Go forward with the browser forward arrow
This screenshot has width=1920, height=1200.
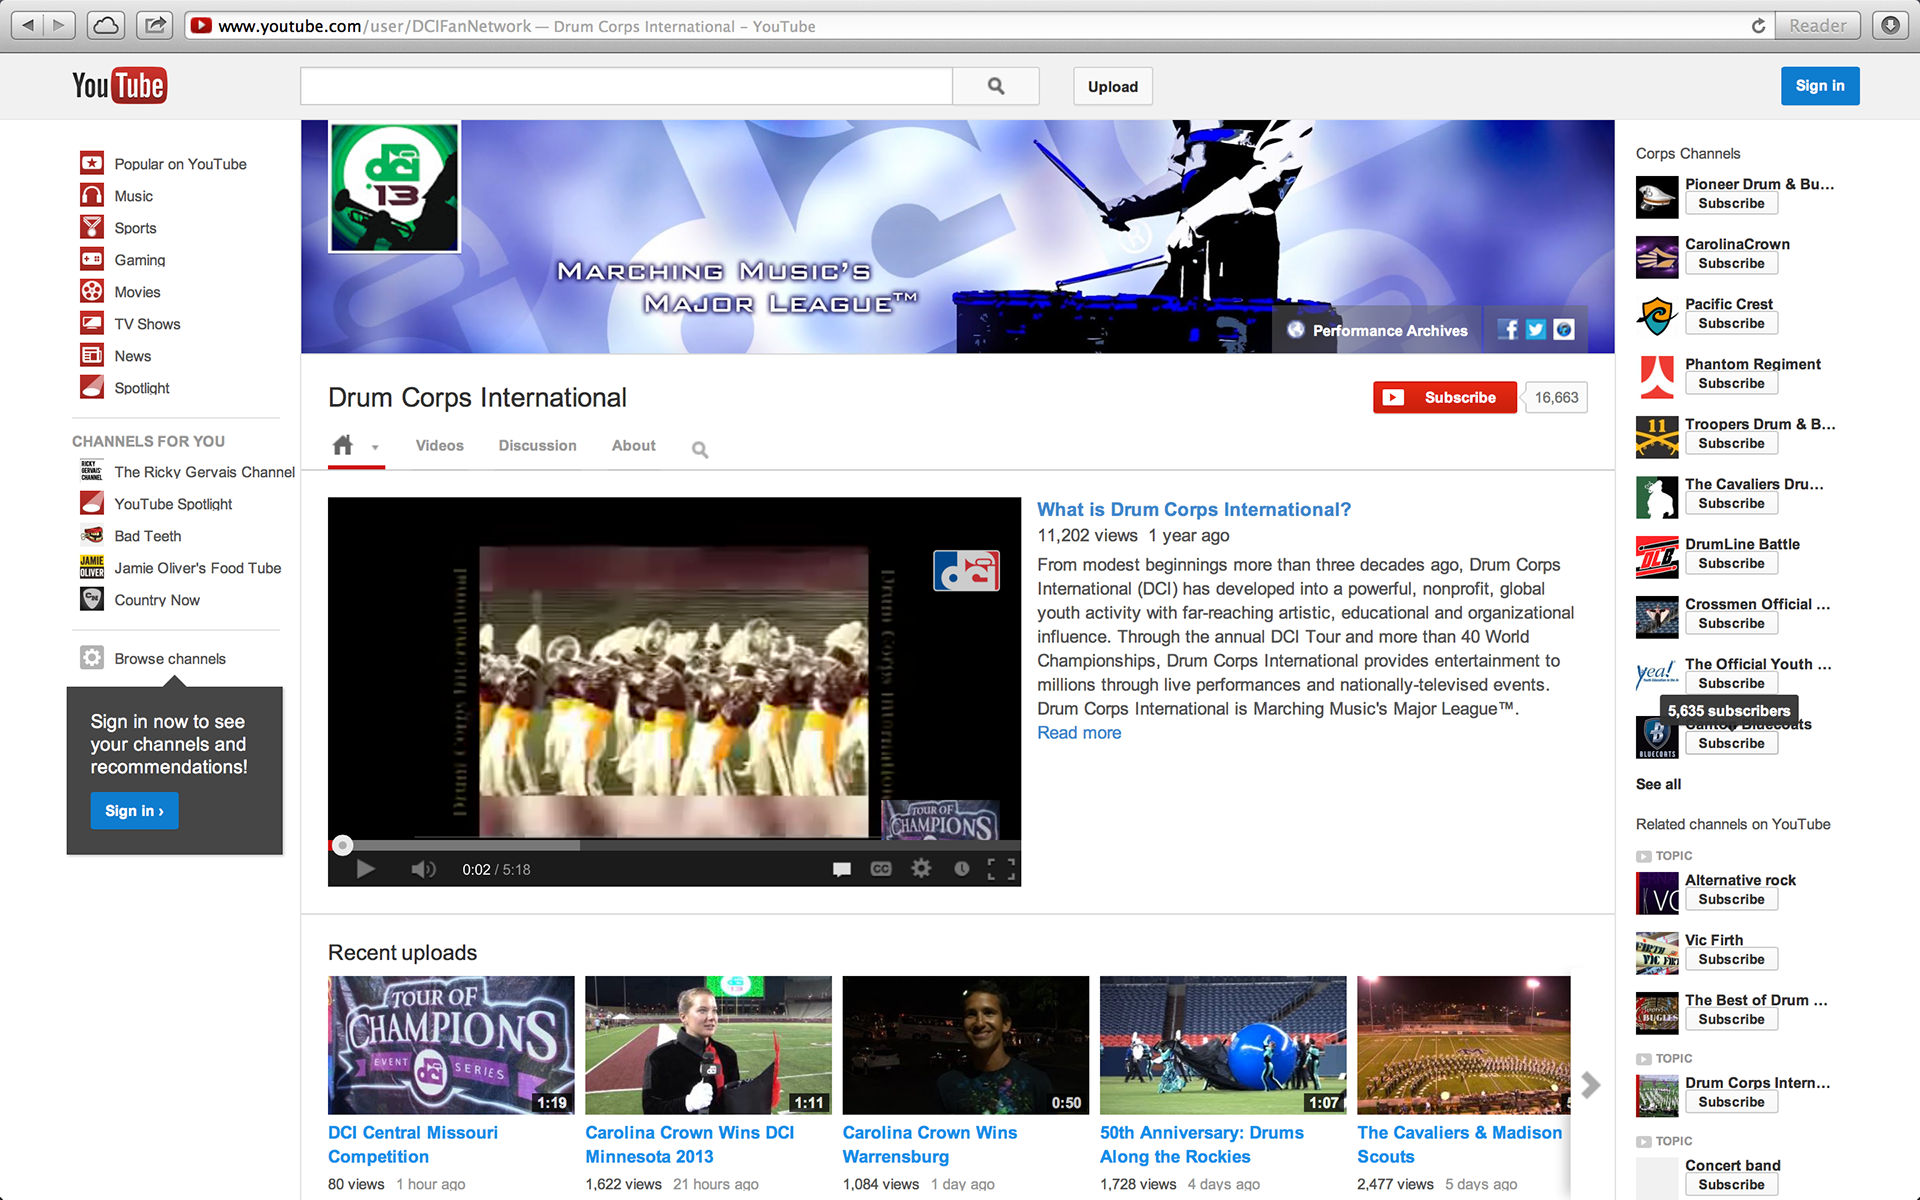click(x=60, y=25)
